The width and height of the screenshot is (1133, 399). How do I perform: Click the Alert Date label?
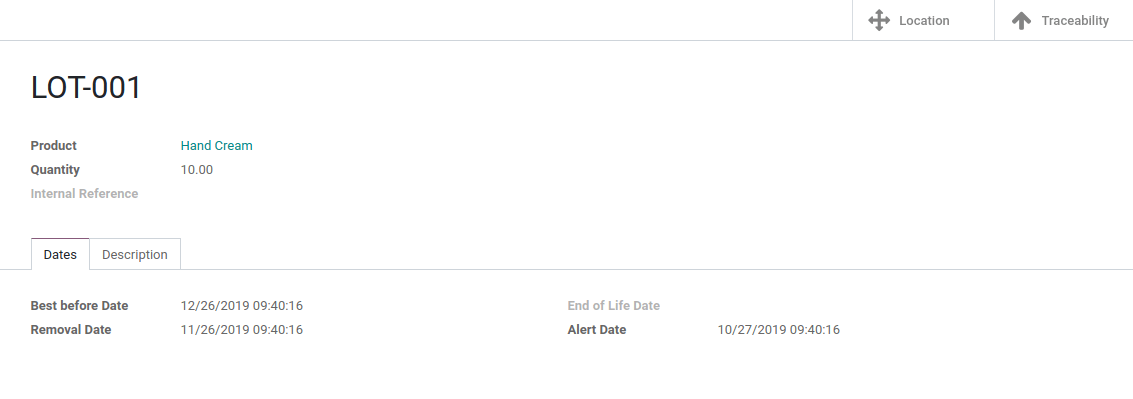[x=597, y=330]
